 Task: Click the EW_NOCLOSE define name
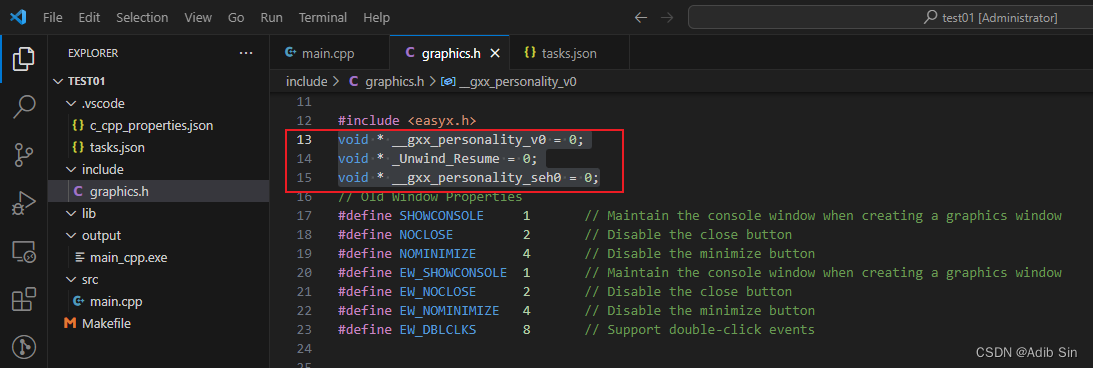coord(438,291)
